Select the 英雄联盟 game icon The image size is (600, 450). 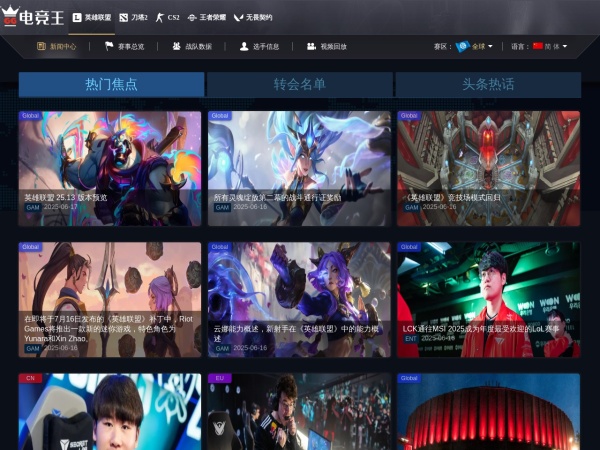click(77, 18)
